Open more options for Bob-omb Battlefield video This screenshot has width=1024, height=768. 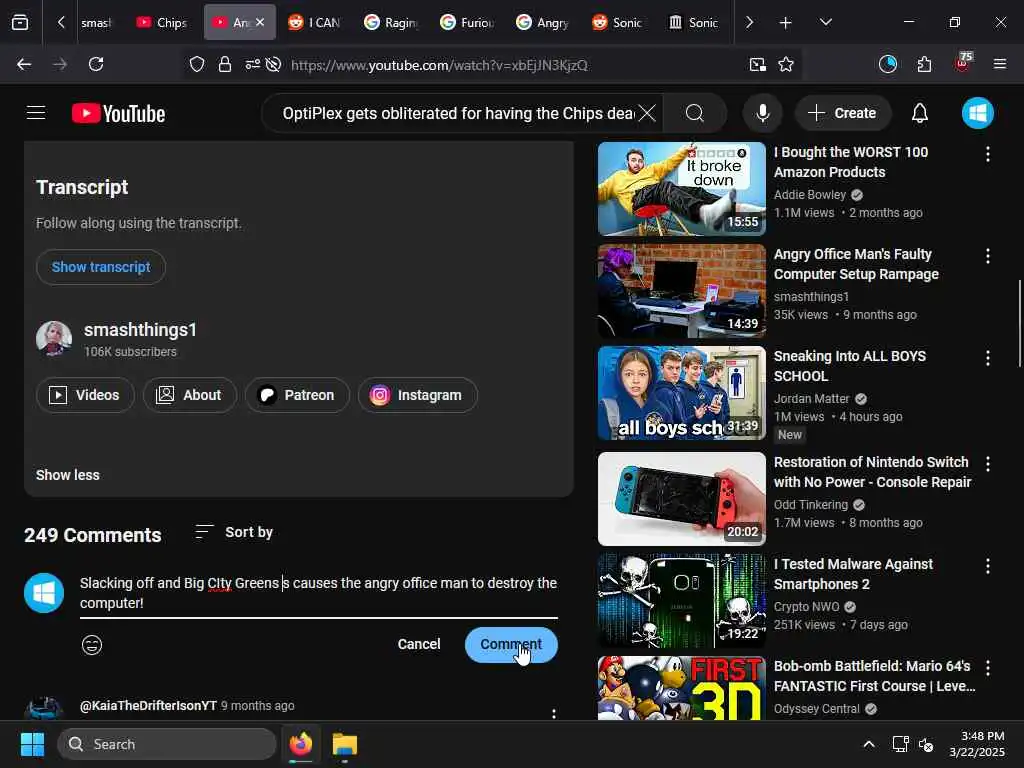coord(987,668)
